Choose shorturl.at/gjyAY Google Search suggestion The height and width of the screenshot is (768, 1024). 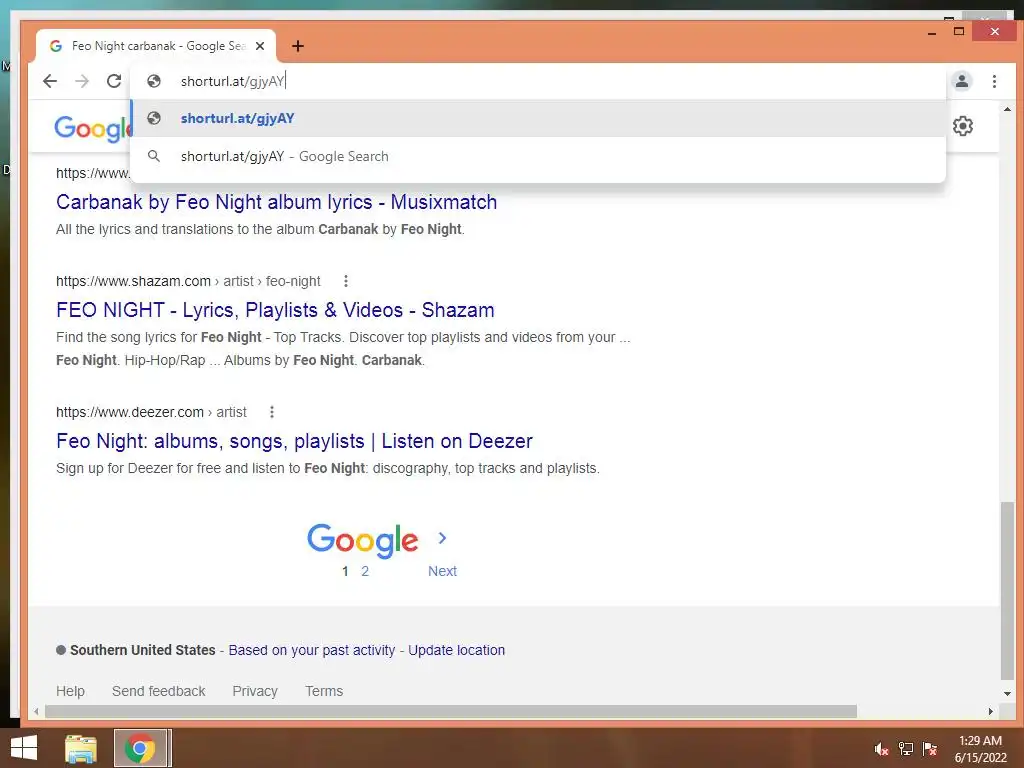click(x=538, y=156)
